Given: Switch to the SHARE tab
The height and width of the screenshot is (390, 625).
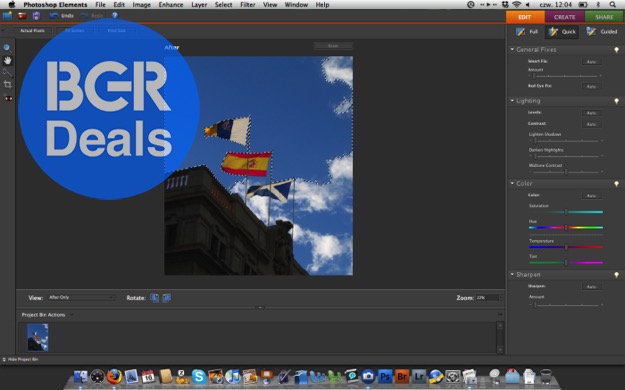Looking at the screenshot, I should click(604, 17).
